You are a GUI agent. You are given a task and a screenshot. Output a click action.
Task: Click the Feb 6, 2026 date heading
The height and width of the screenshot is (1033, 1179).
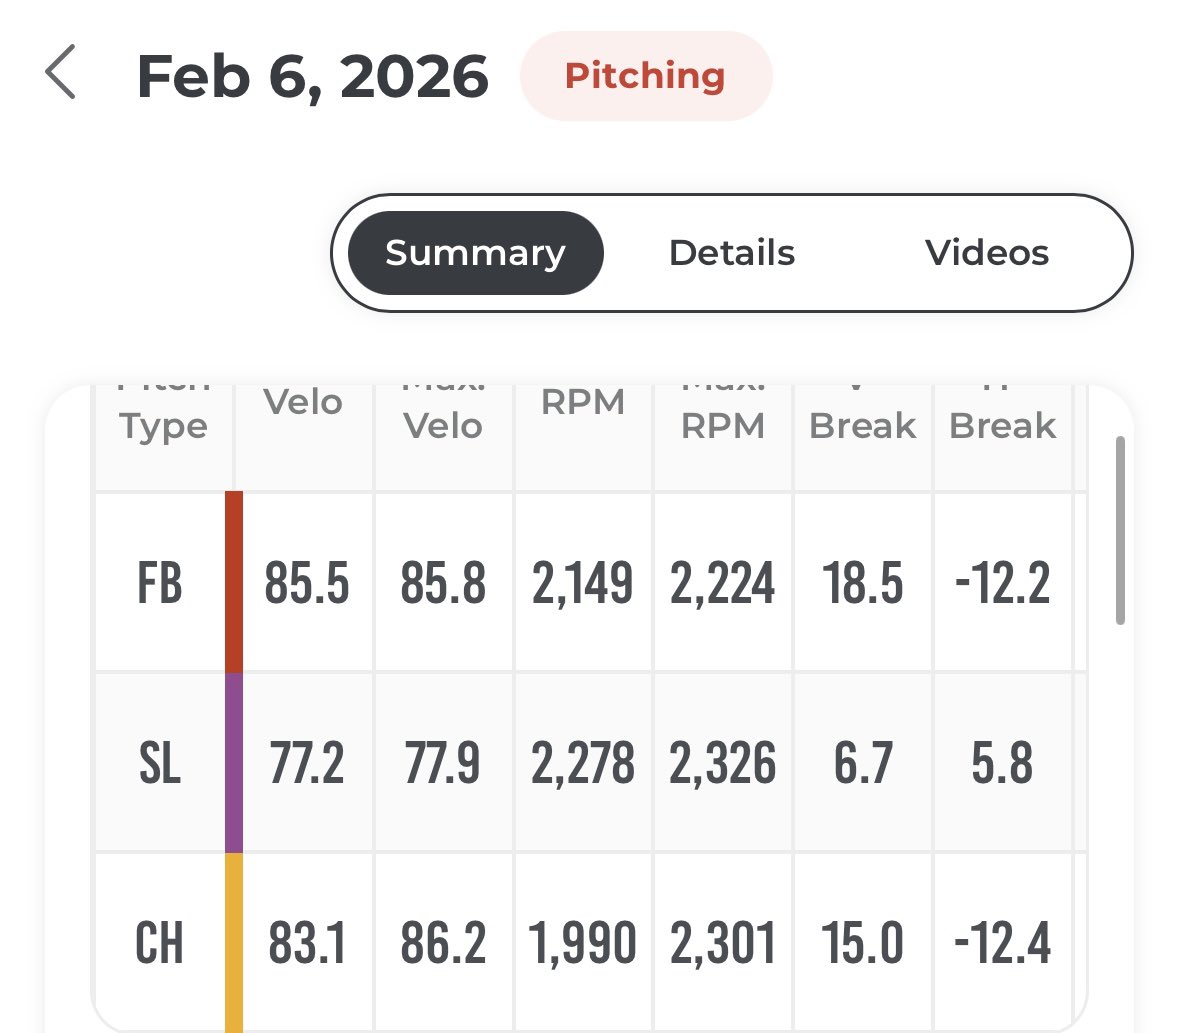click(313, 77)
